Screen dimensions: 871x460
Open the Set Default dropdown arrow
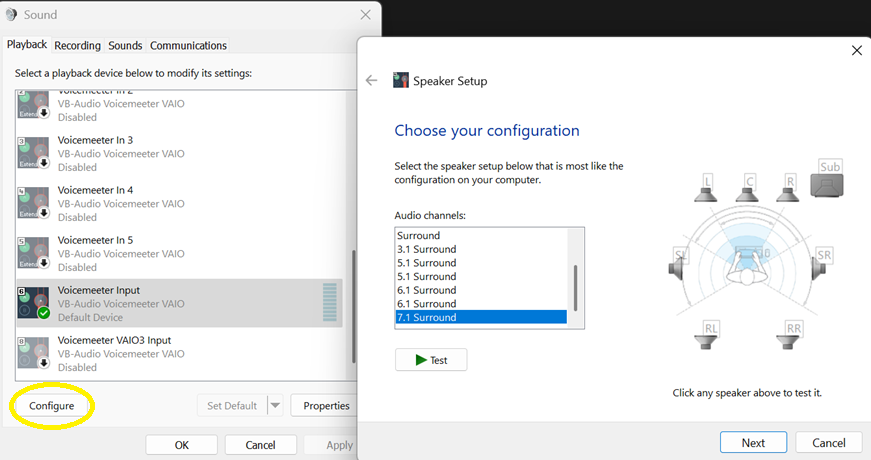click(275, 406)
